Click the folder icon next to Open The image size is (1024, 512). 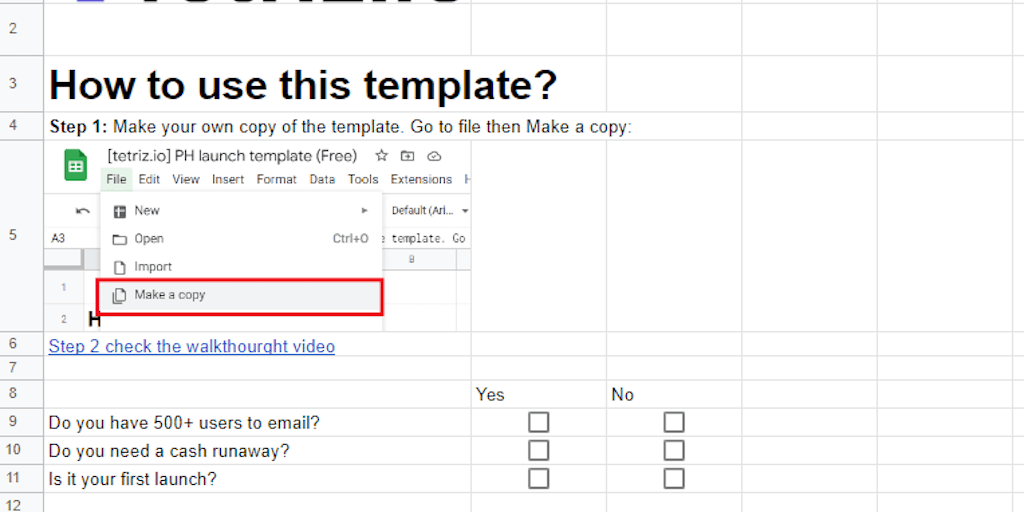(x=119, y=239)
